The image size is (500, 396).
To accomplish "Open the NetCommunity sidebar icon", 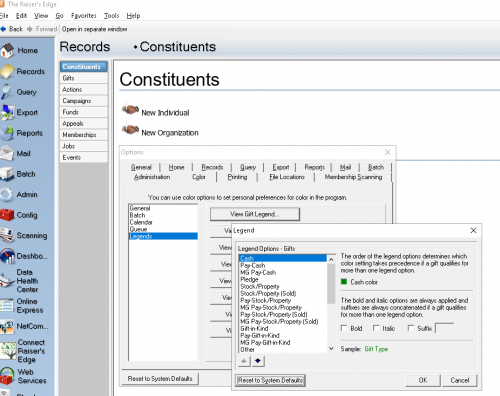I will click(x=7, y=326).
